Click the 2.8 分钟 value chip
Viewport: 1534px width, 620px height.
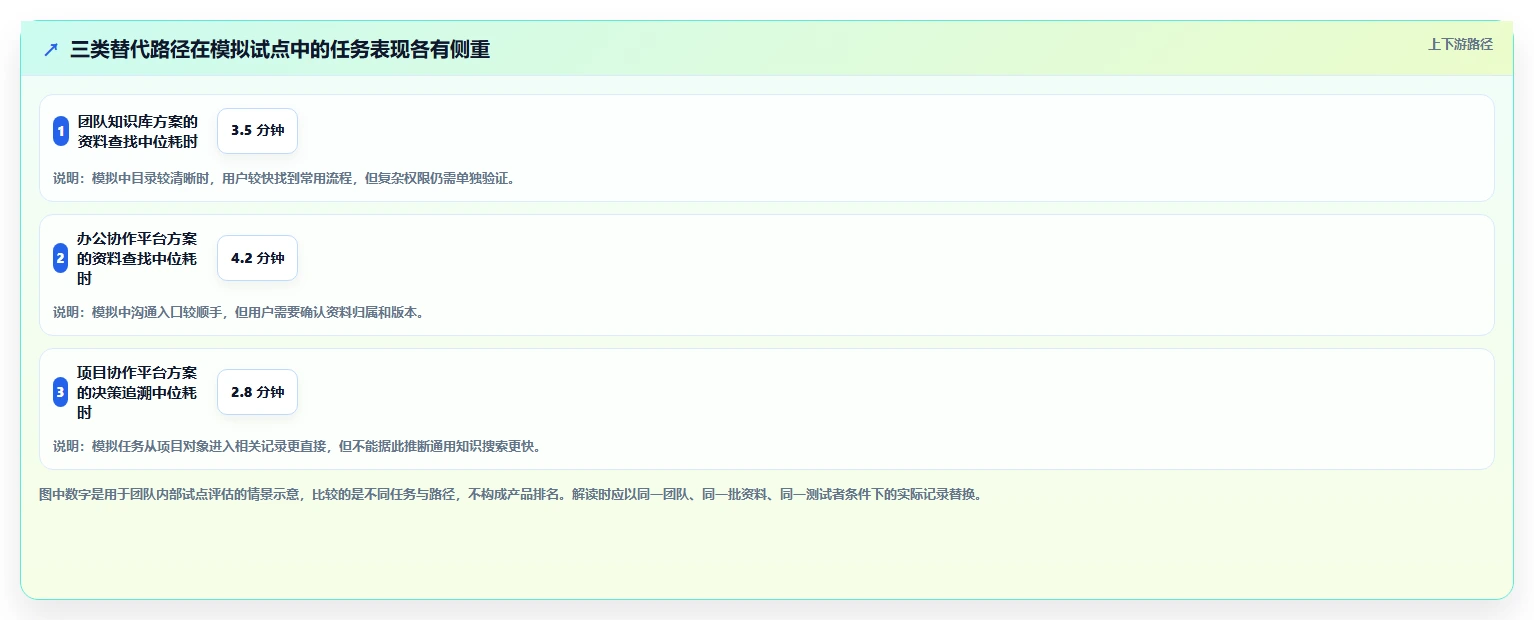[257, 392]
